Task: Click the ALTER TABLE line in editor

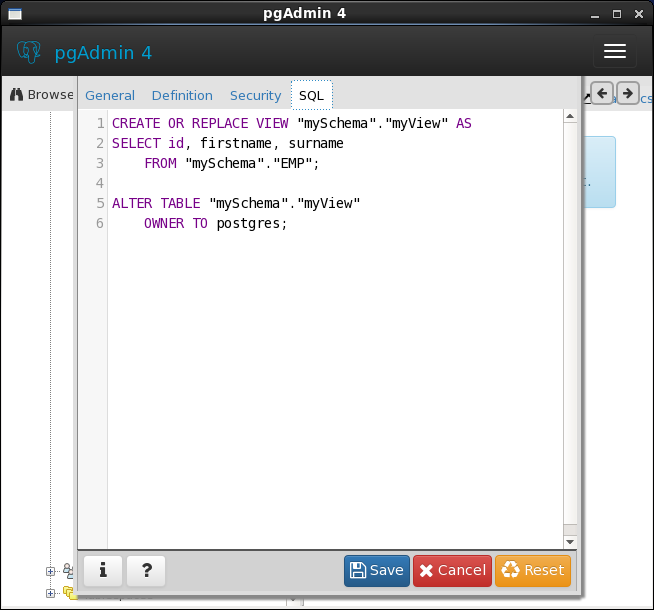Action: coord(236,203)
